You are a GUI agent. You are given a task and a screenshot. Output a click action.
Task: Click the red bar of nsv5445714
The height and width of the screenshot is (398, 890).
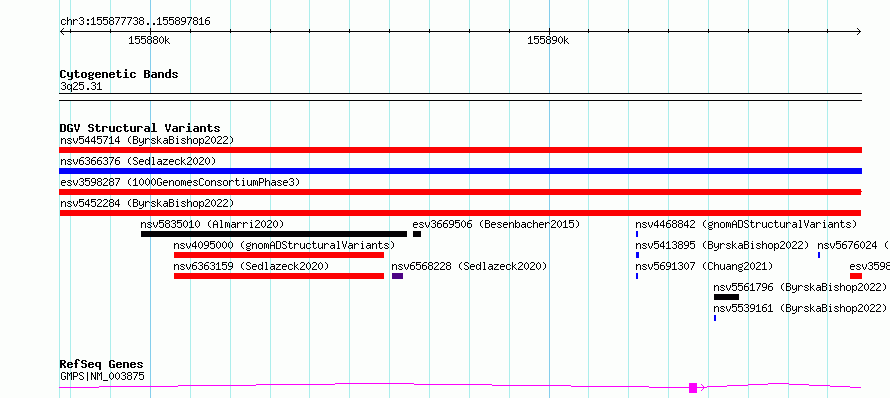pos(460,150)
